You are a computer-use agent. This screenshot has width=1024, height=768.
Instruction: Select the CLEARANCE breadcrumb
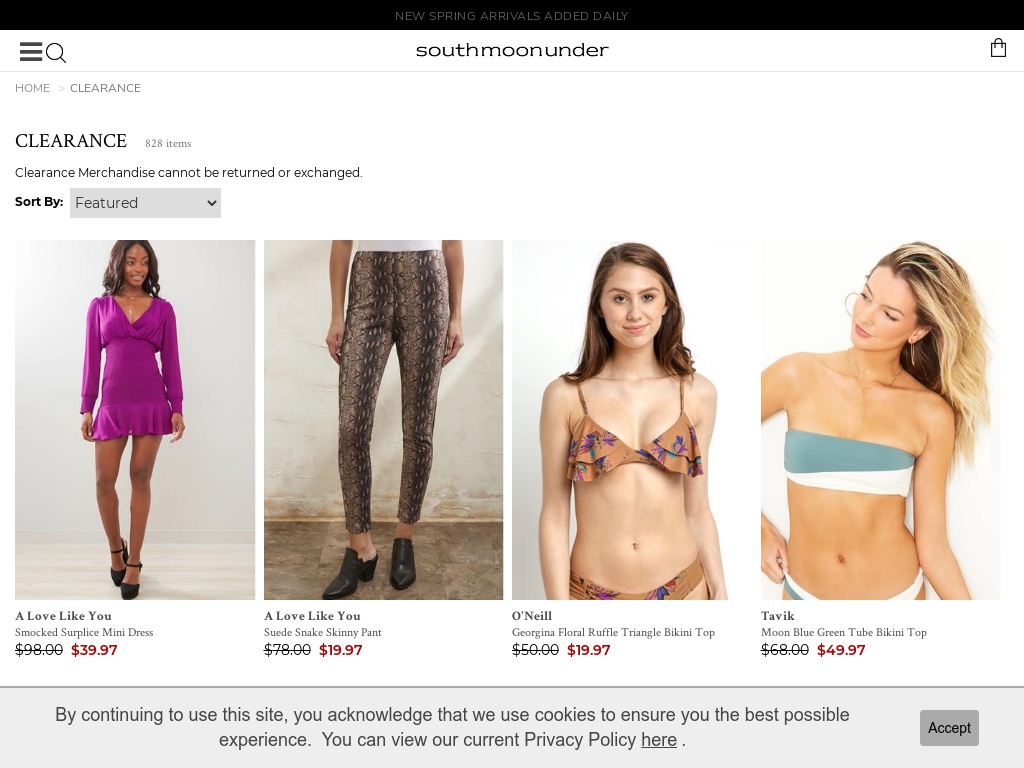(x=105, y=88)
